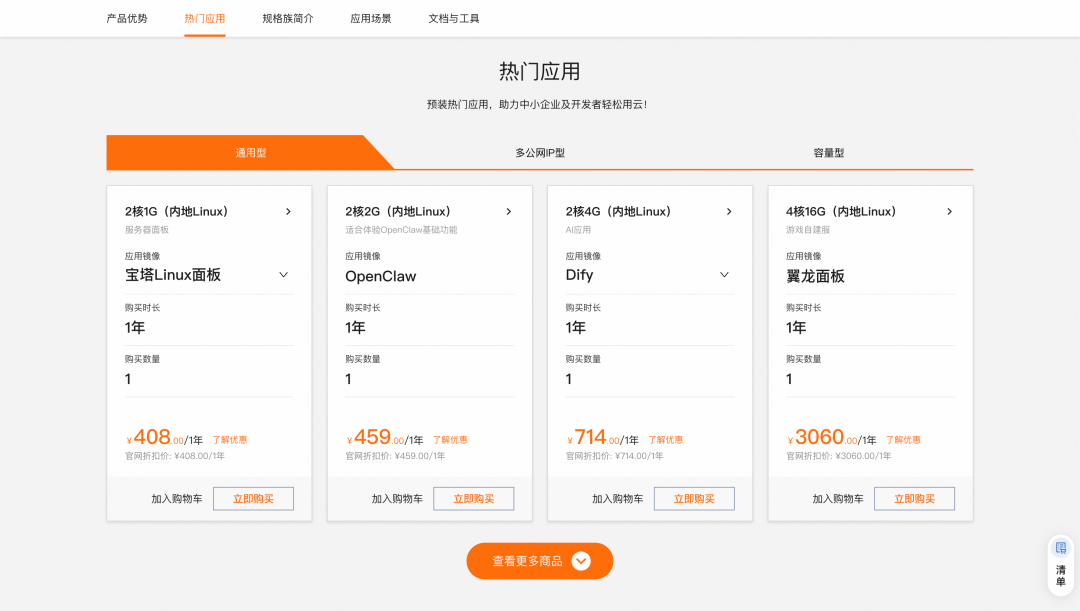
Task: Add the 4核16G plan to cart (加入购物车)
Action: (838, 499)
